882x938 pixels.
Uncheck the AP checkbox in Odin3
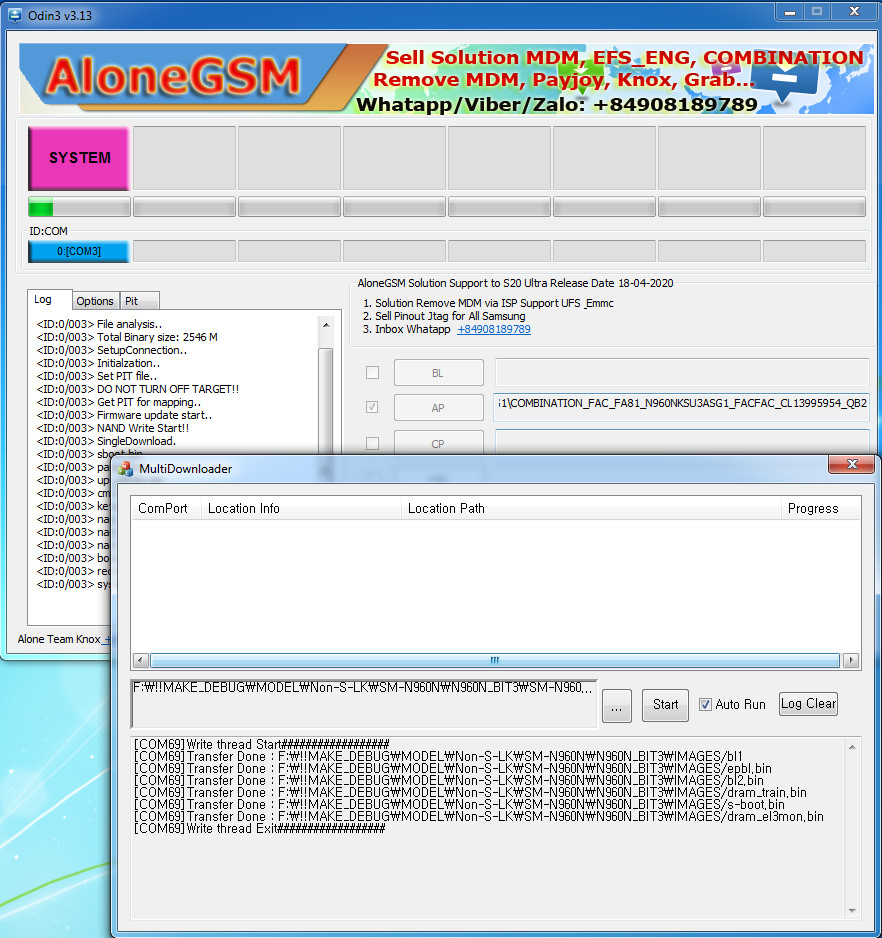coord(372,407)
